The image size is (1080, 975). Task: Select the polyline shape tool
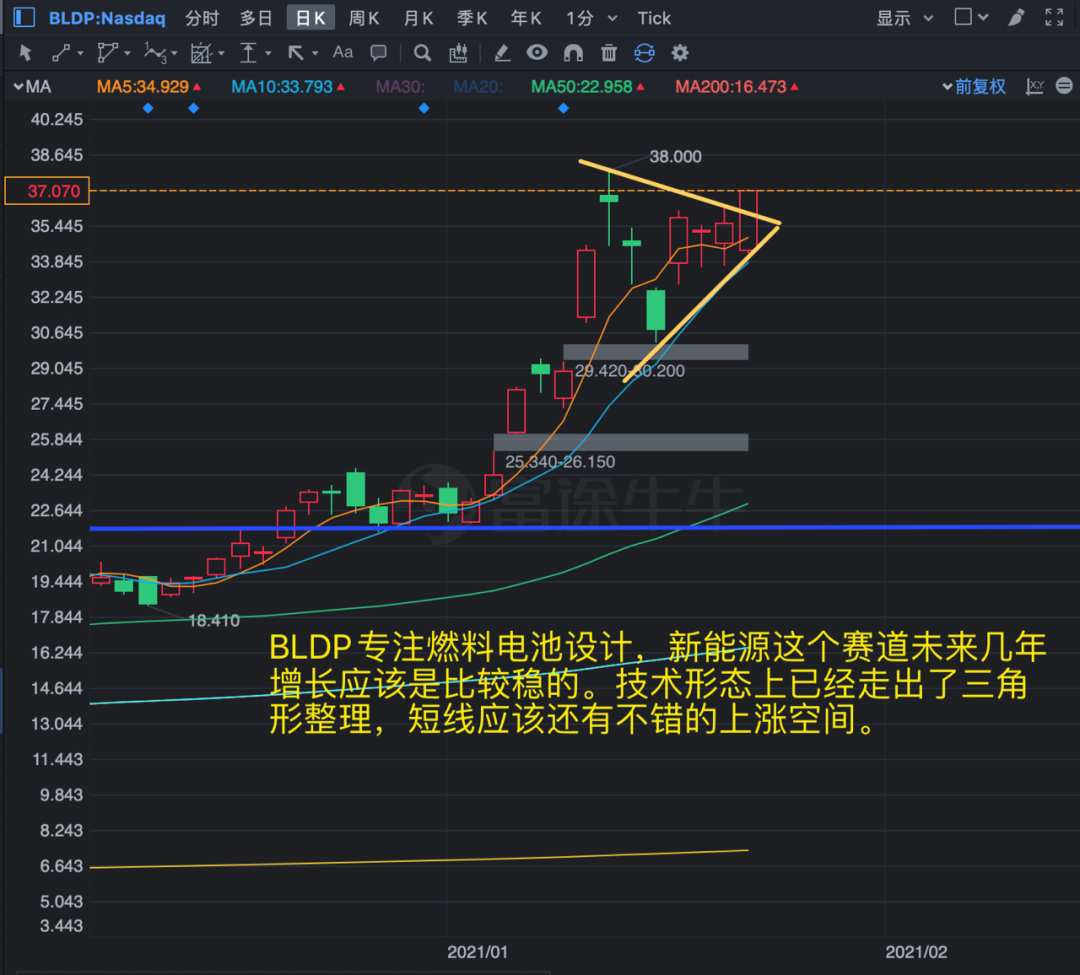107,53
